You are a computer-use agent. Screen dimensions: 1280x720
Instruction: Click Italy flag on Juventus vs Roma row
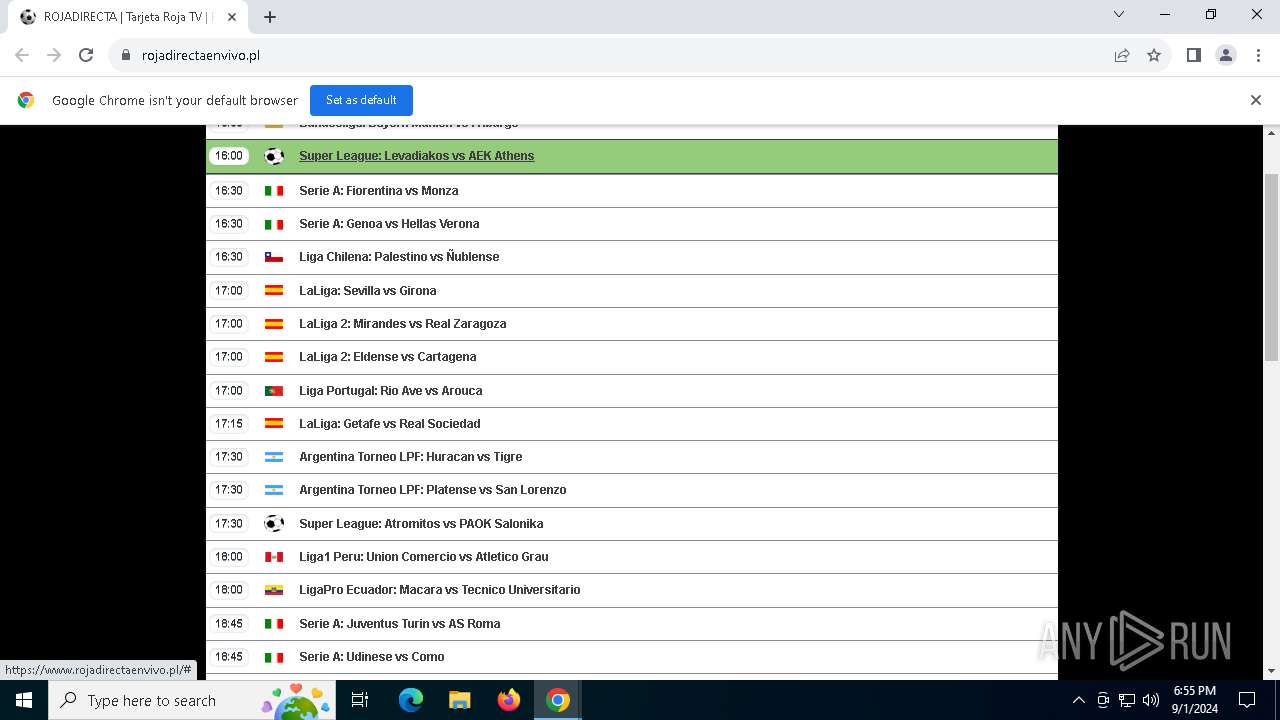point(274,624)
